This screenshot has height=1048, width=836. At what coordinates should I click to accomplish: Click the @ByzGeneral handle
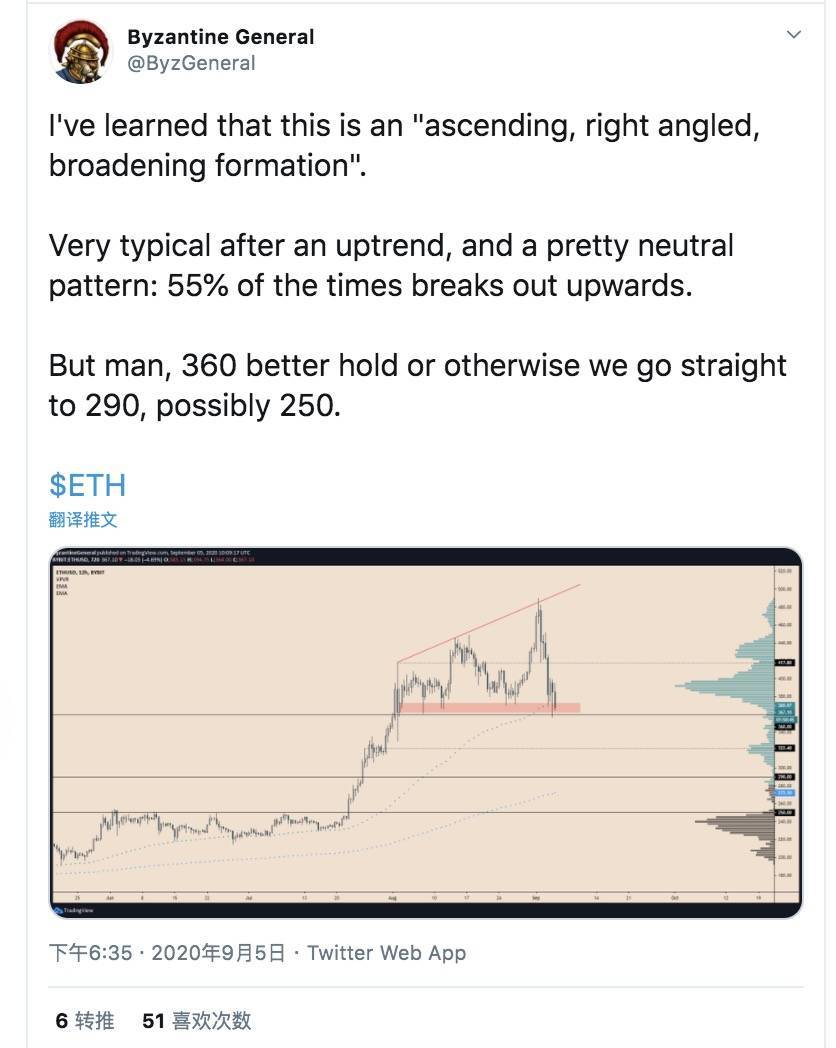click(191, 63)
